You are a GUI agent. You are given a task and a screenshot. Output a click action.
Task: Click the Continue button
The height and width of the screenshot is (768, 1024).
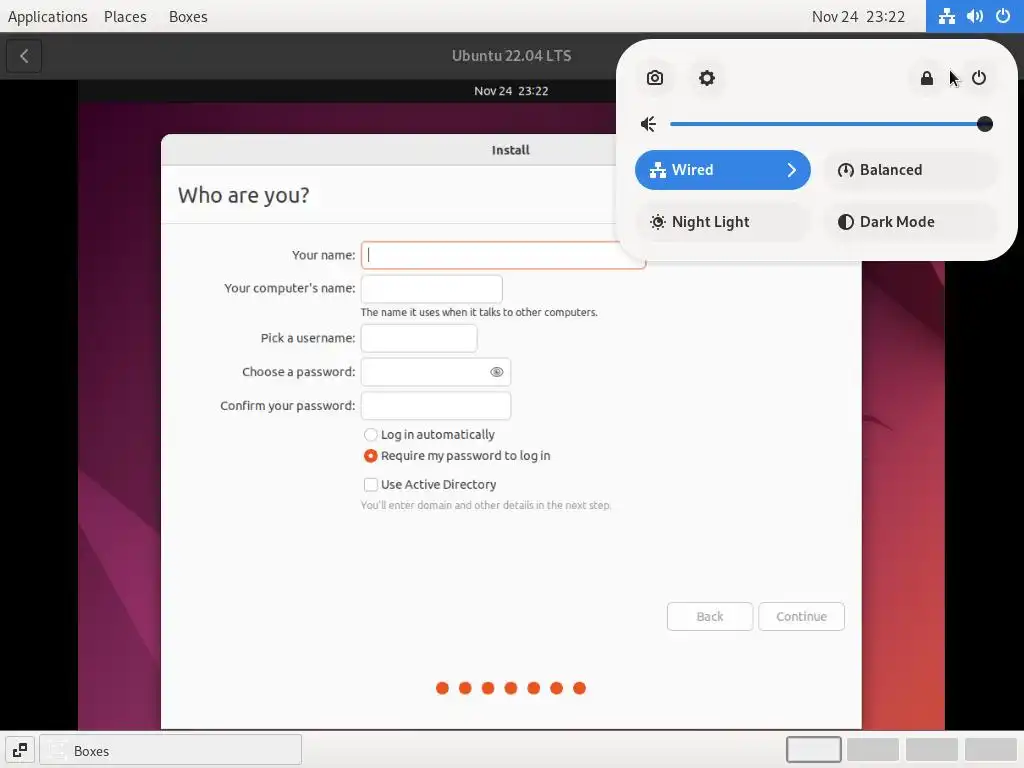pos(801,616)
